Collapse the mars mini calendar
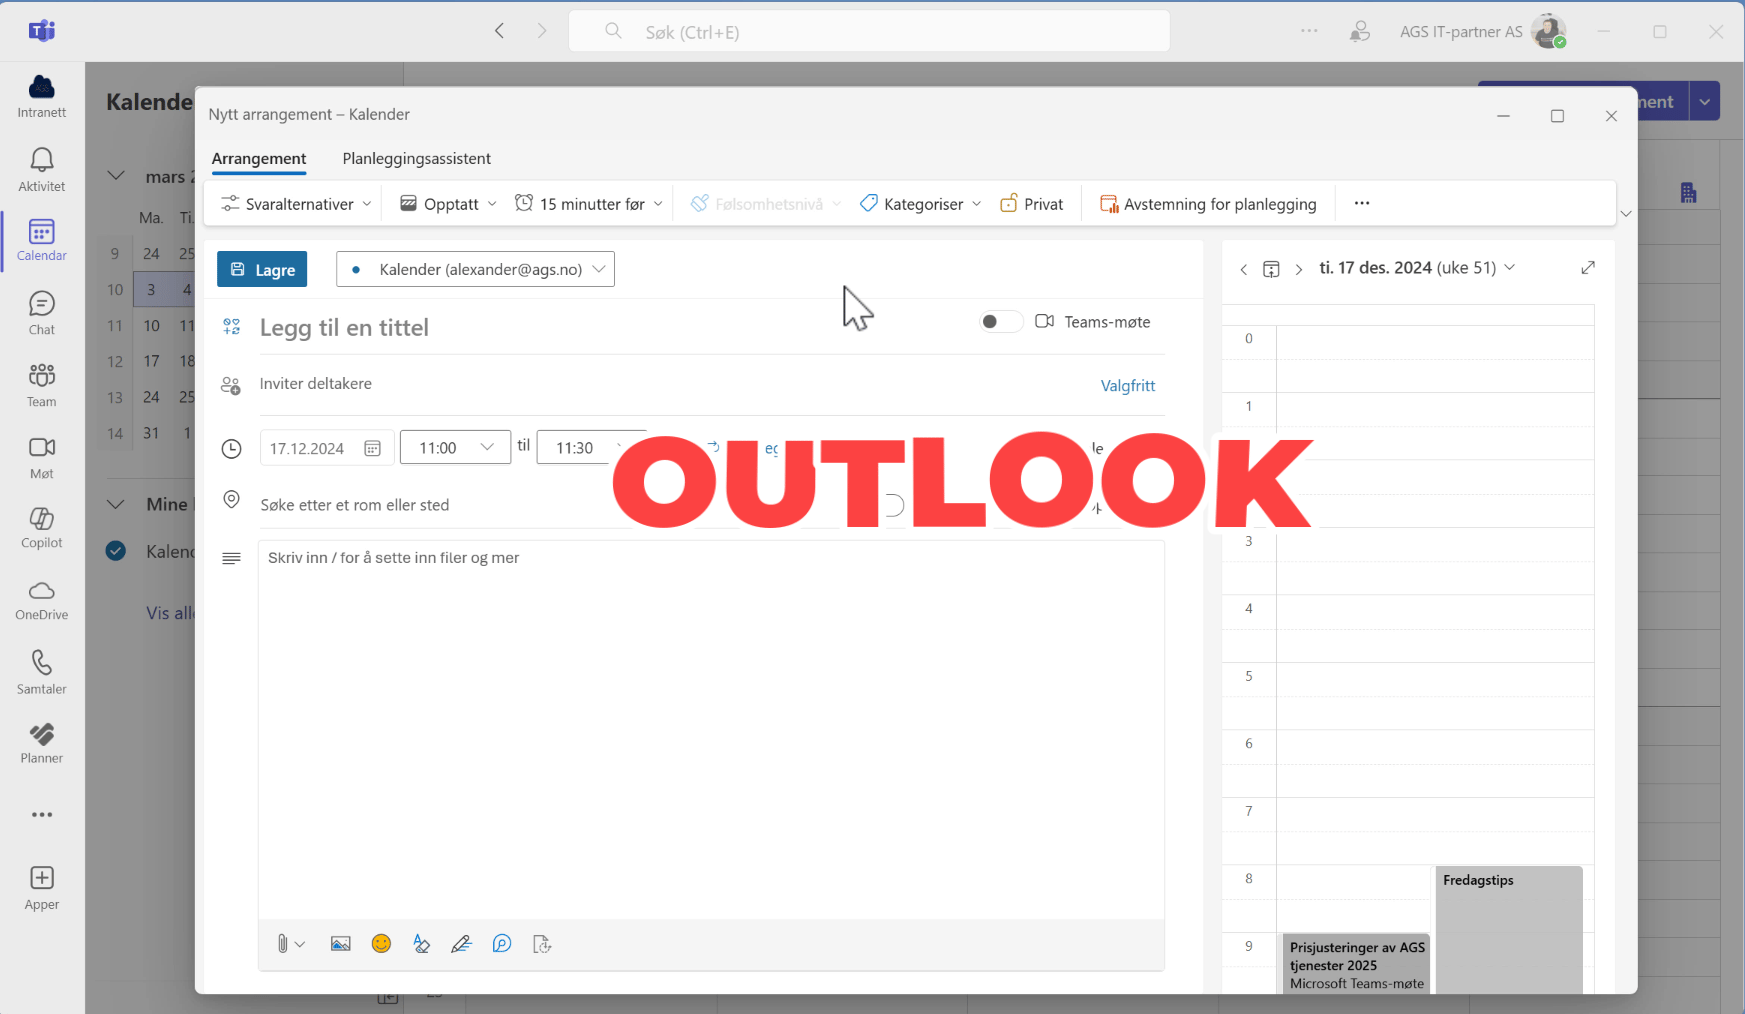The image size is (1745, 1014). coord(116,176)
